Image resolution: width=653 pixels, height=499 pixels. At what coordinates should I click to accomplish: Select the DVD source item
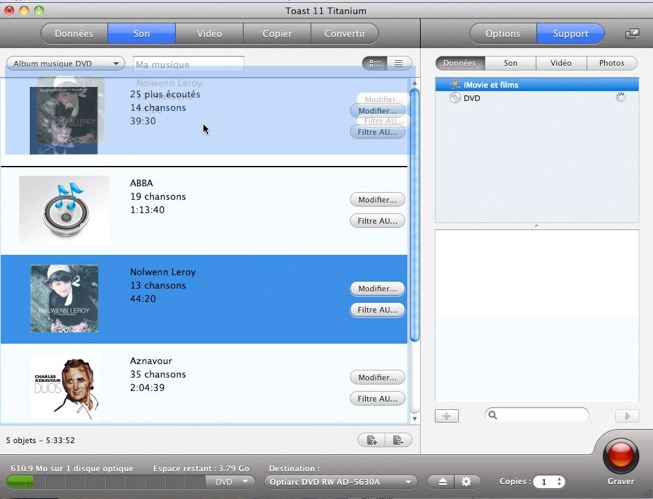[x=537, y=98]
